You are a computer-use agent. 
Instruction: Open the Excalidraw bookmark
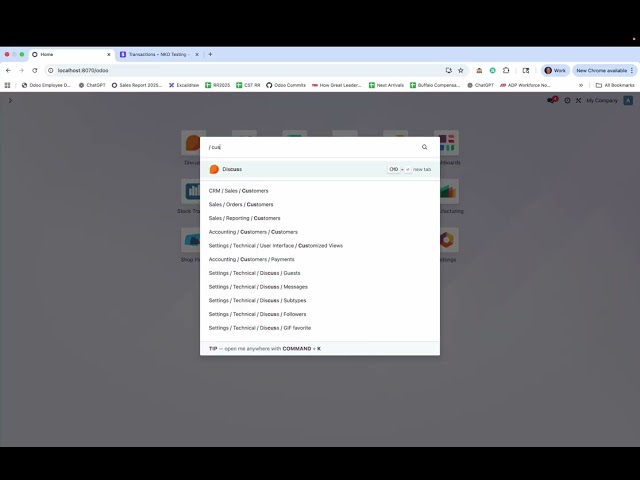184,85
